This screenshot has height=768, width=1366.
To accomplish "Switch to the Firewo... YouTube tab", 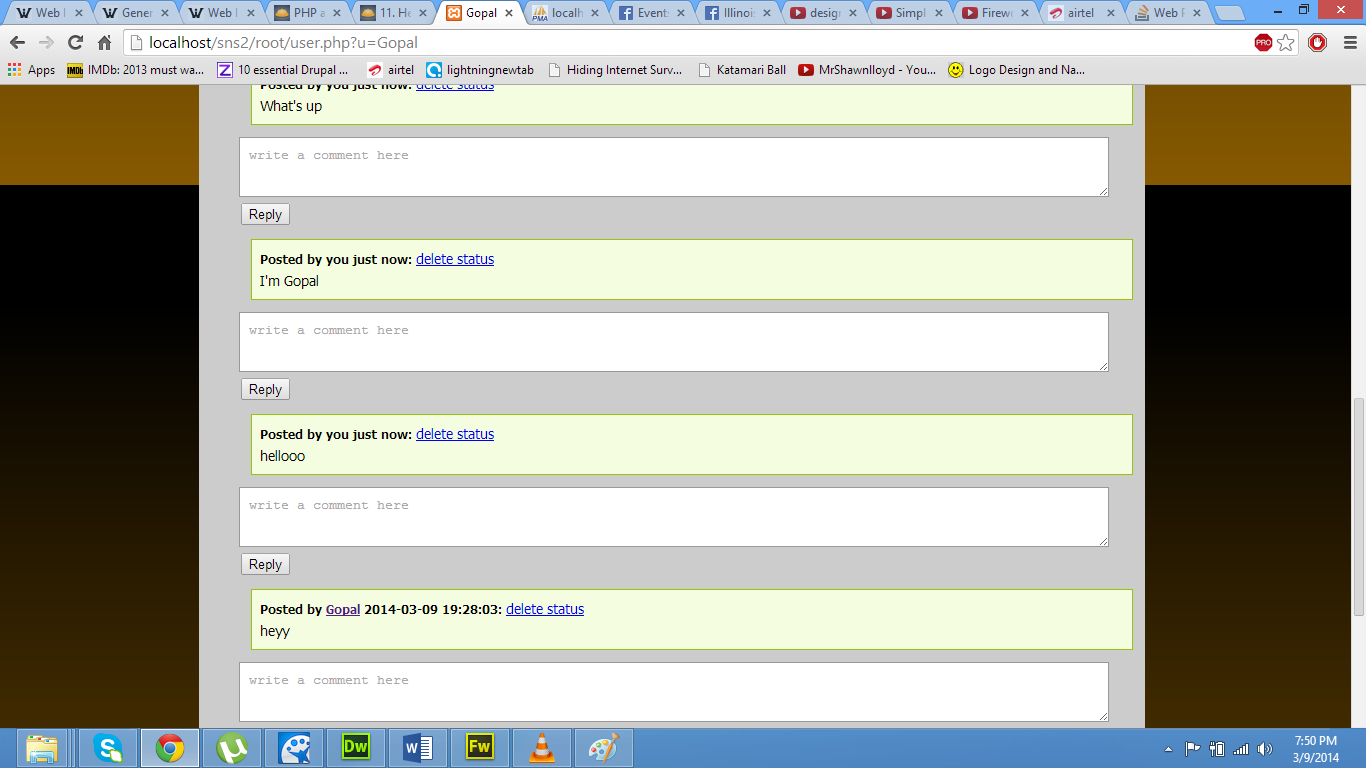I will [995, 13].
